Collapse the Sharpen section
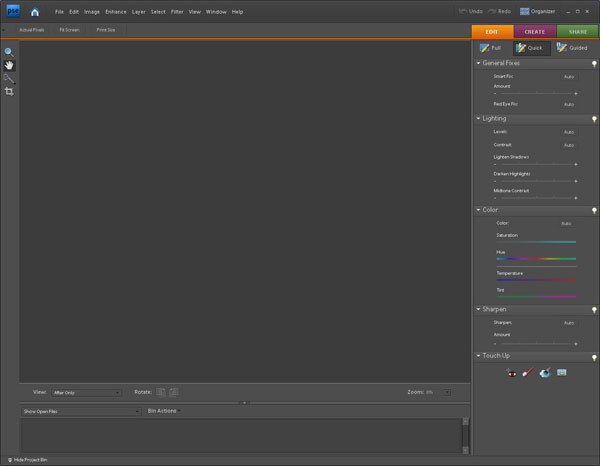600x466 pixels. (x=478, y=309)
